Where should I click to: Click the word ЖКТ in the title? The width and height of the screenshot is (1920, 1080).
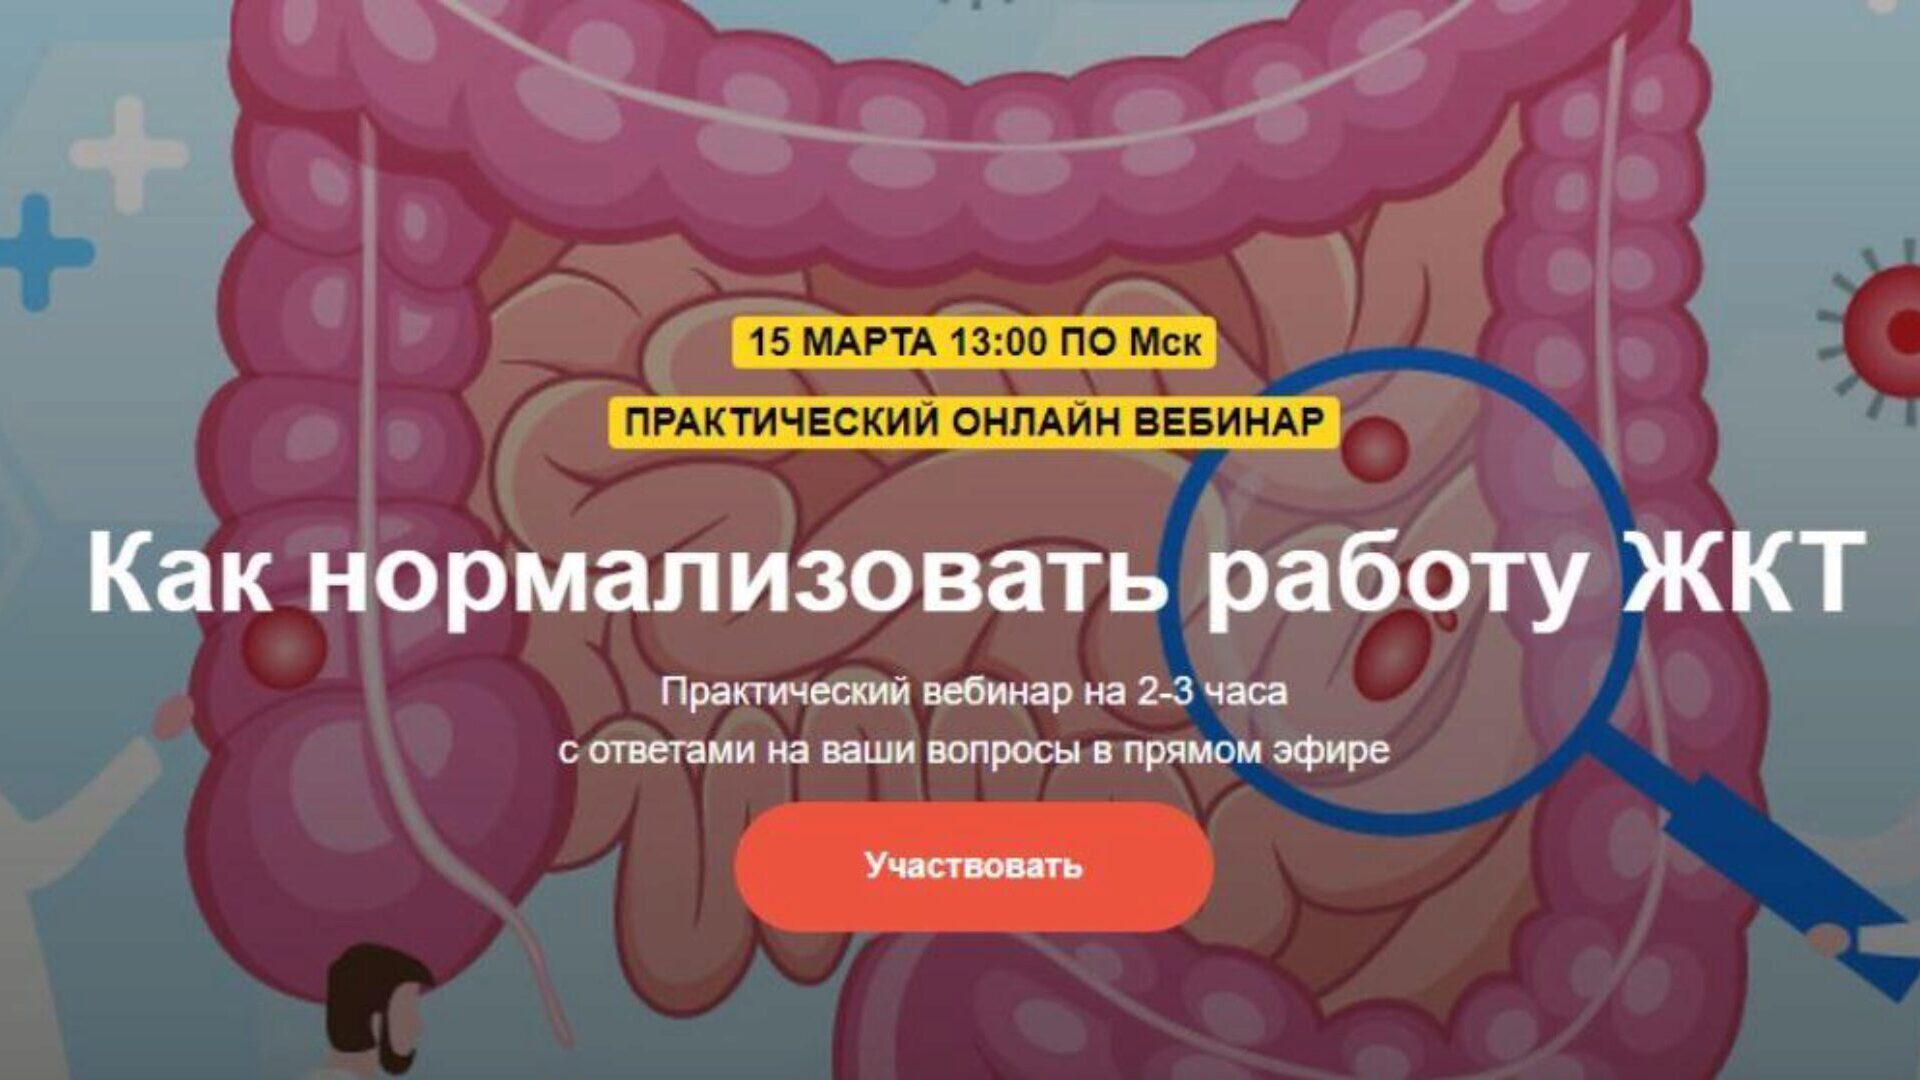(1743, 573)
